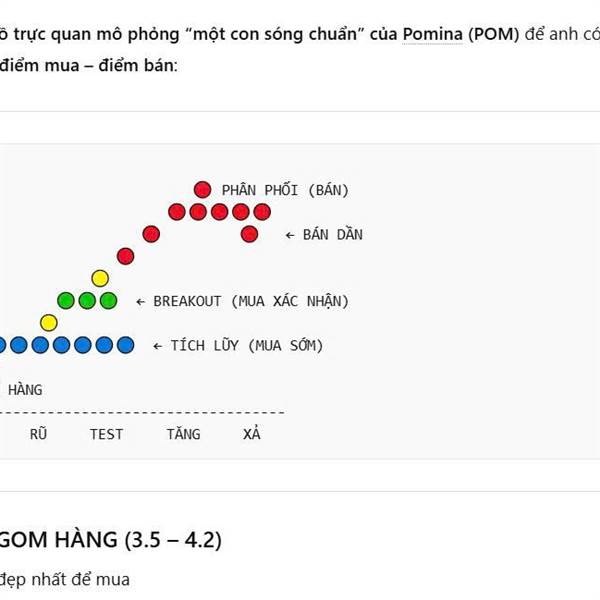Click the TEST phase label

click(106, 434)
